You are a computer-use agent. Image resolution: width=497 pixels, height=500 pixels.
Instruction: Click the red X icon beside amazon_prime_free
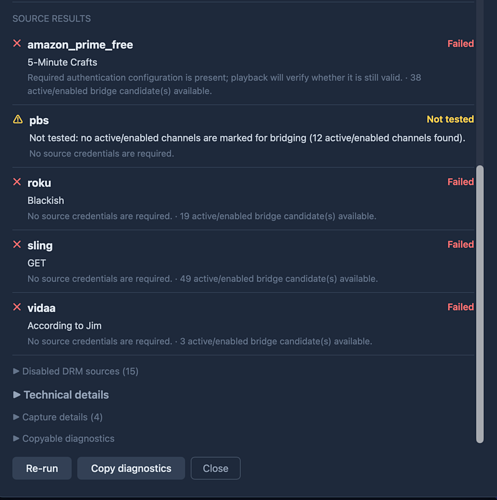(17, 43)
